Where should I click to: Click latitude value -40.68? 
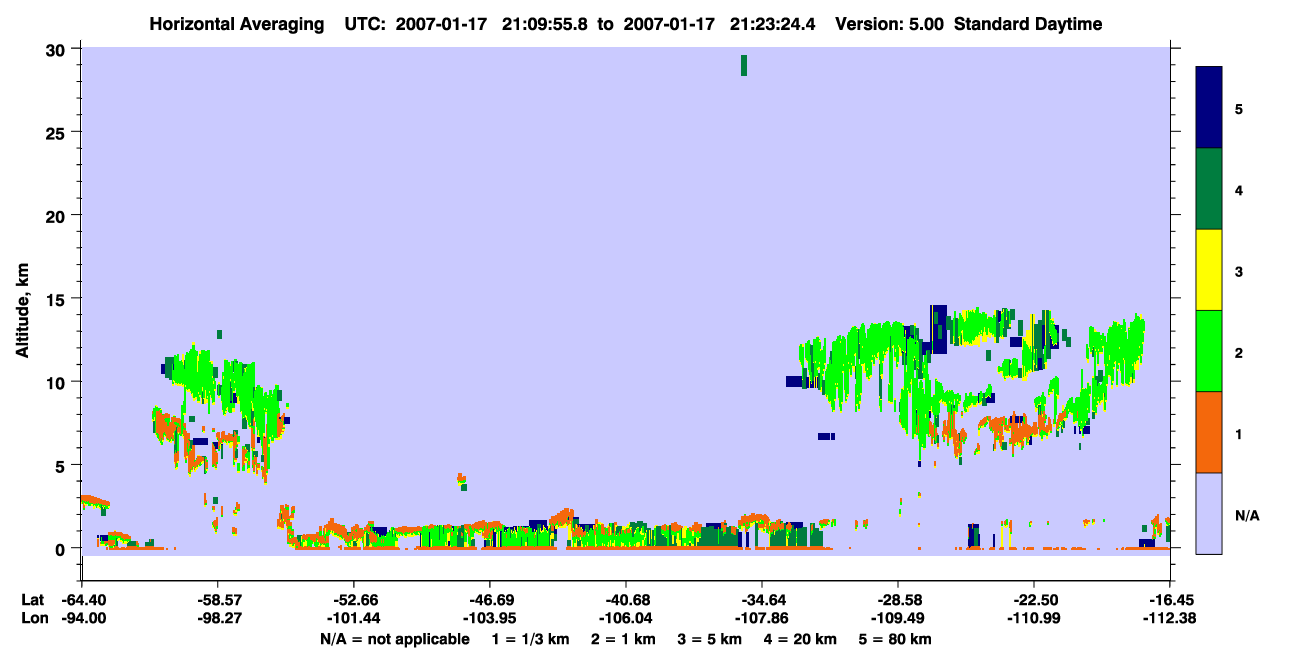[625, 599]
